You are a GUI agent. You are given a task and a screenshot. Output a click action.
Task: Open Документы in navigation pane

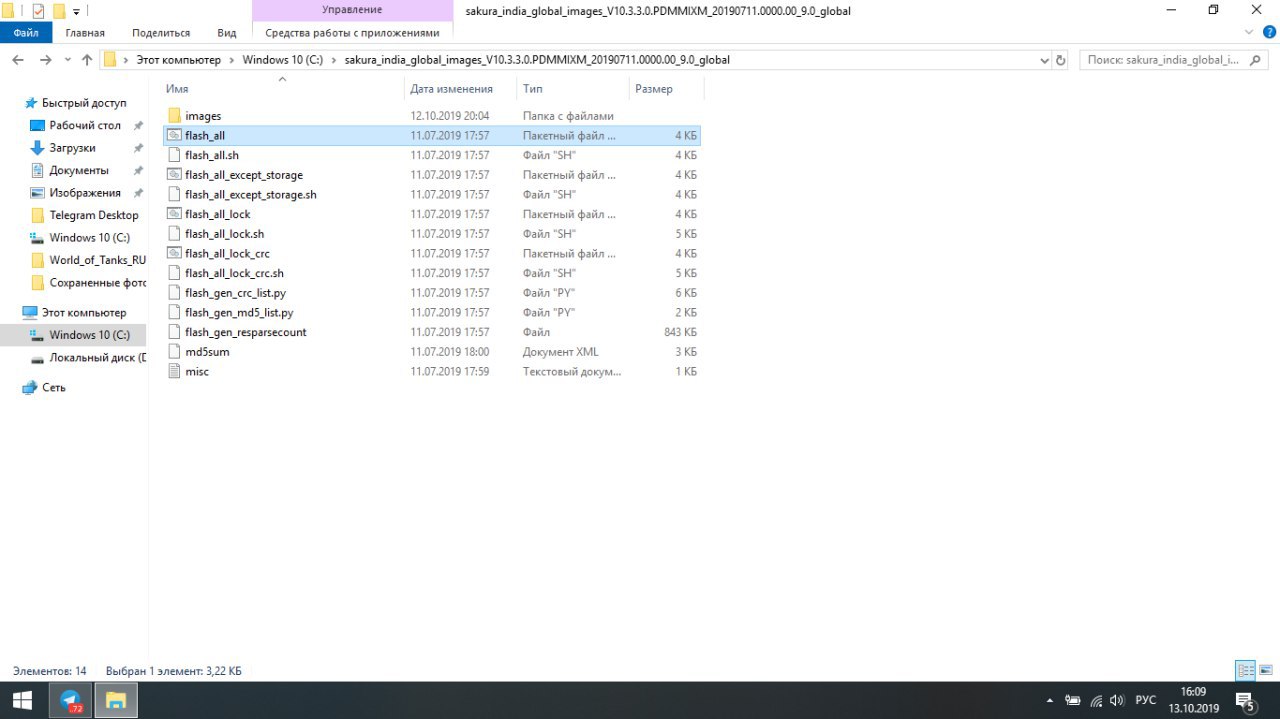tap(79, 170)
